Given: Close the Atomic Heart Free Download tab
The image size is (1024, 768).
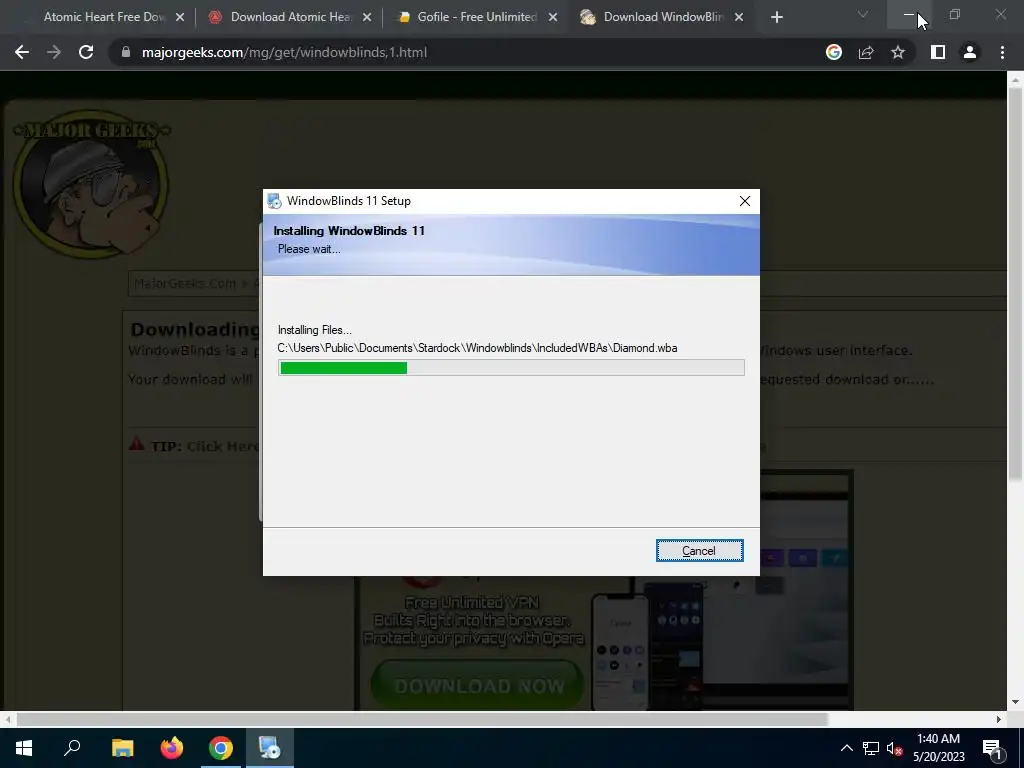Looking at the screenshot, I should (x=180, y=18).
